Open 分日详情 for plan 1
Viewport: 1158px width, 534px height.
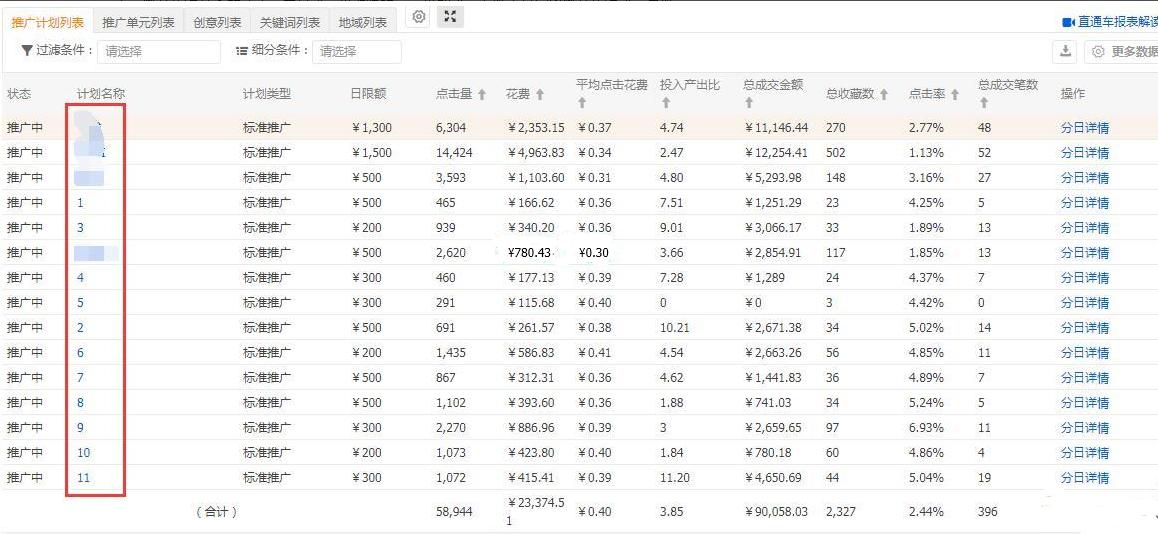tap(1085, 203)
